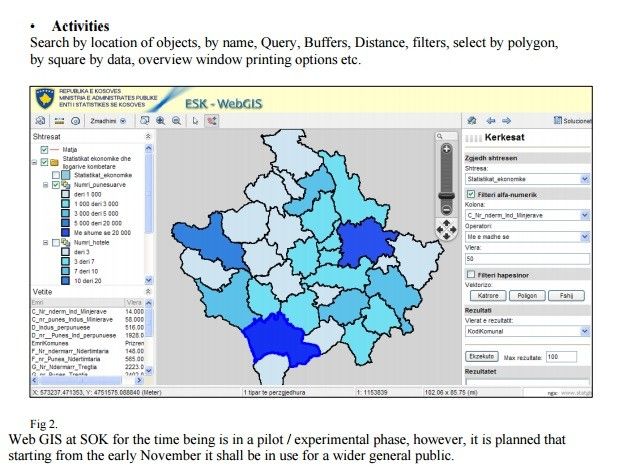Image resolution: width=637 pixels, height=473 pixels.
Task: Go forward with the right arrow icon
Action: click(x=507, y=120)
